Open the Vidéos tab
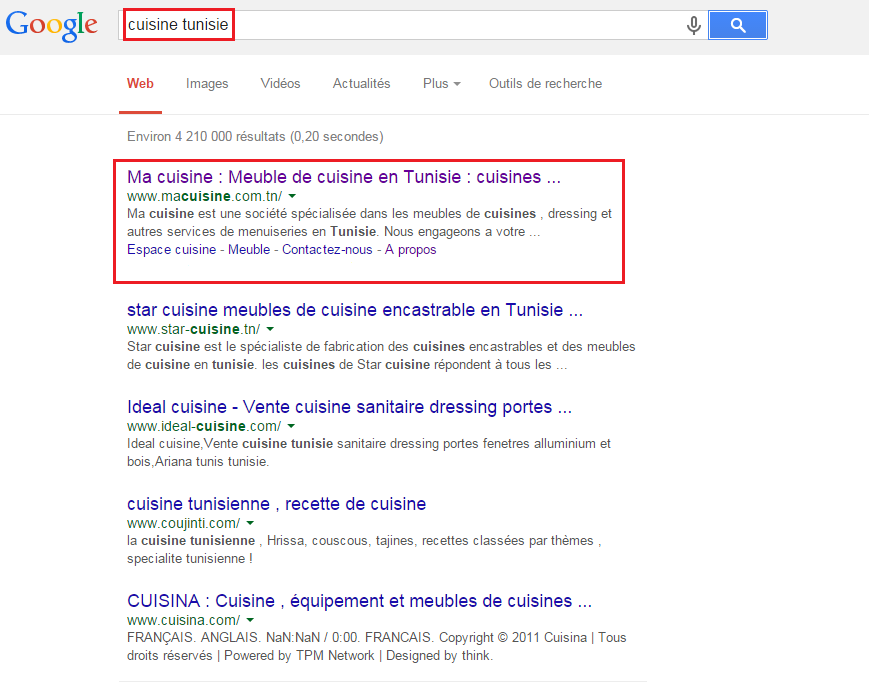 click(280, 84)
